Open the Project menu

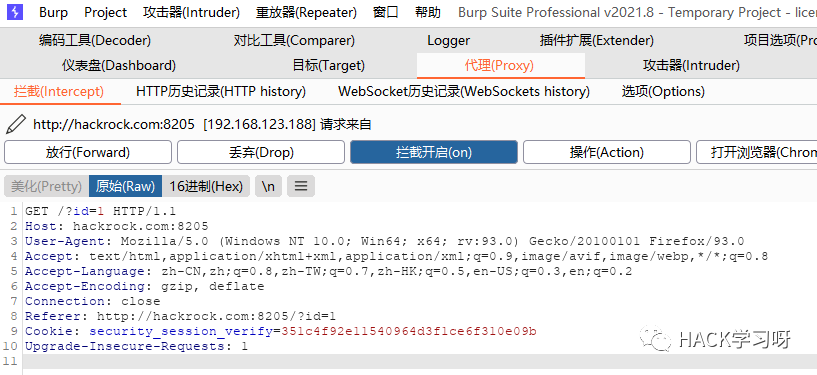pos(106,12)
